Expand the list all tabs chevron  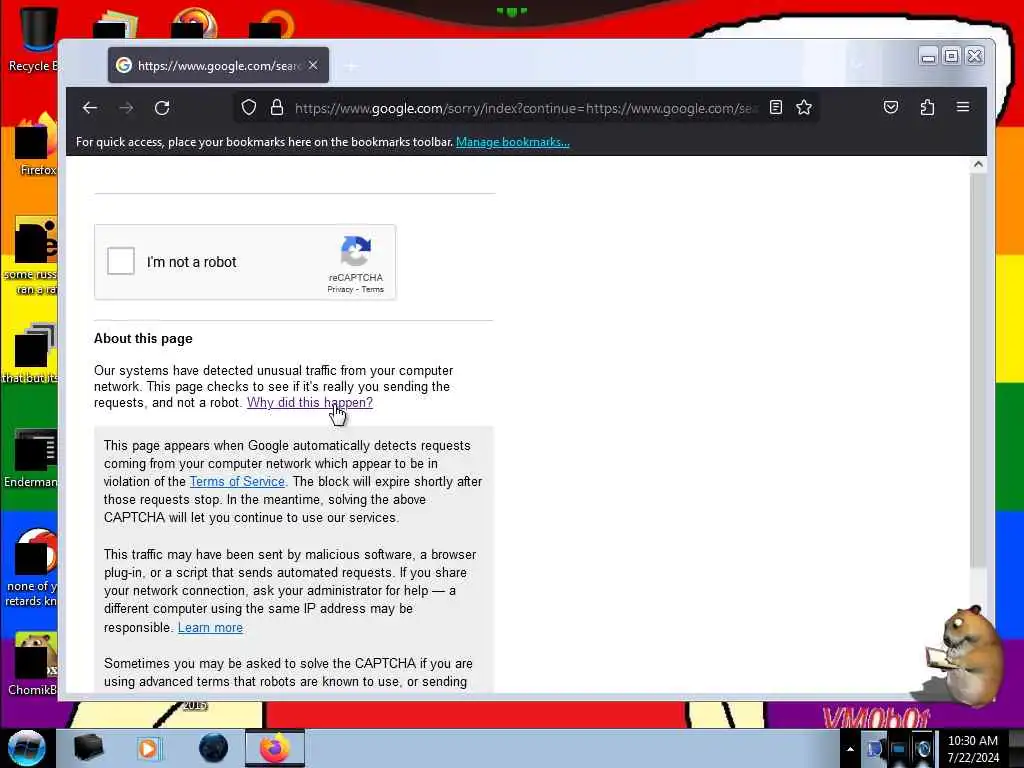coord(857,65)
